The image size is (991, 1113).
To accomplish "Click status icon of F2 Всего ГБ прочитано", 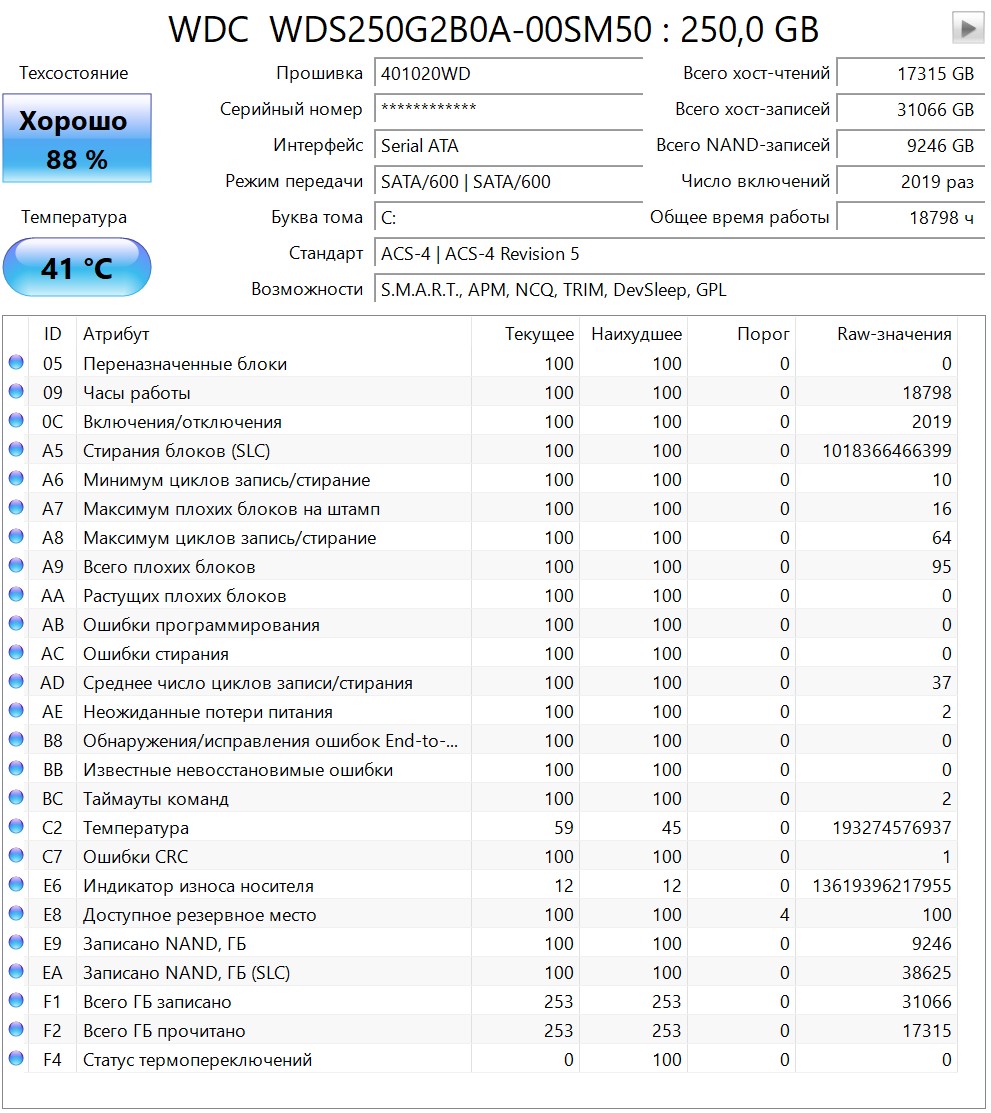I will (16, 1030).
